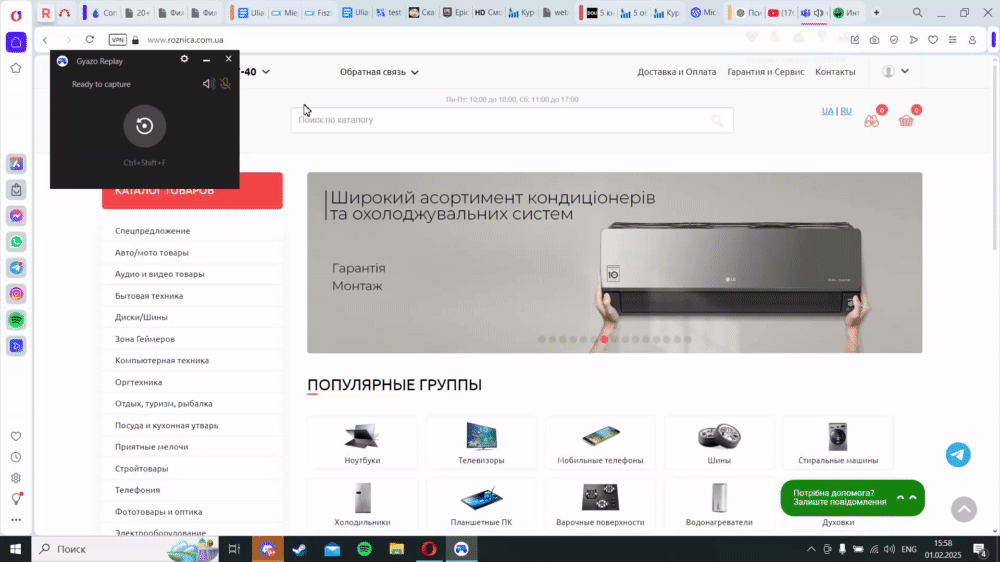The image size is (1000, 562).
Task: Open Авто/мото товары category
Action: click(x=152, y=253)
